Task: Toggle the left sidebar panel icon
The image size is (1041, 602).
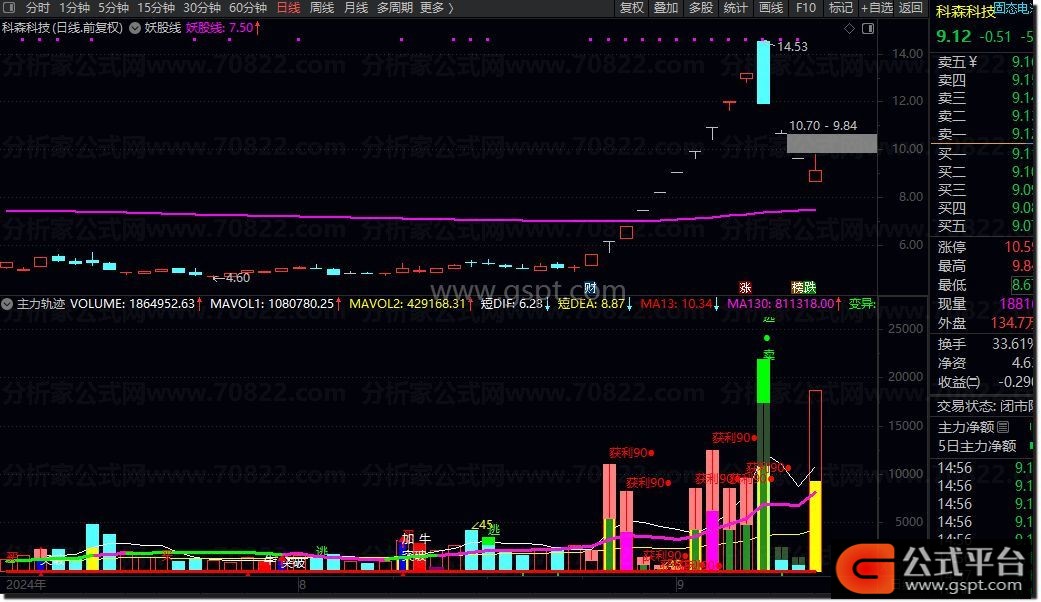Action: pyautogui.click(x=9, y=8)
